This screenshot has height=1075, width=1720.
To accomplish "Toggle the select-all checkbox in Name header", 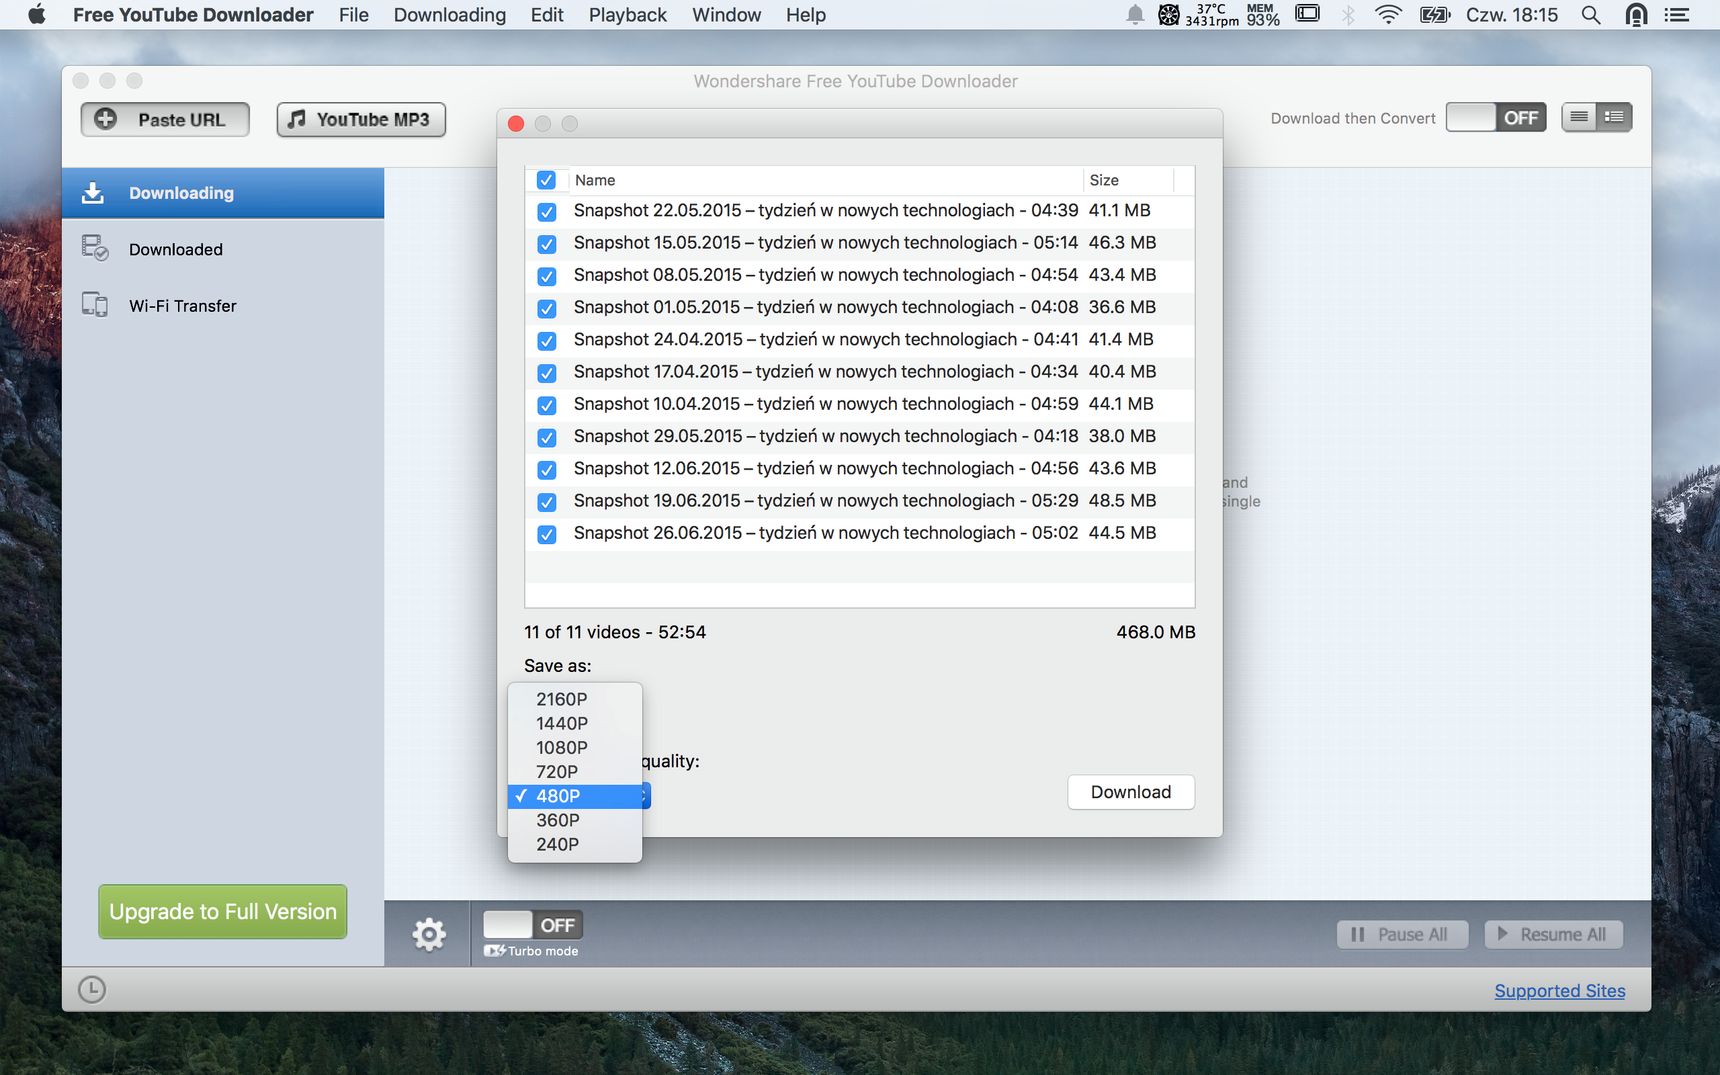I will [x=546, y=180].
